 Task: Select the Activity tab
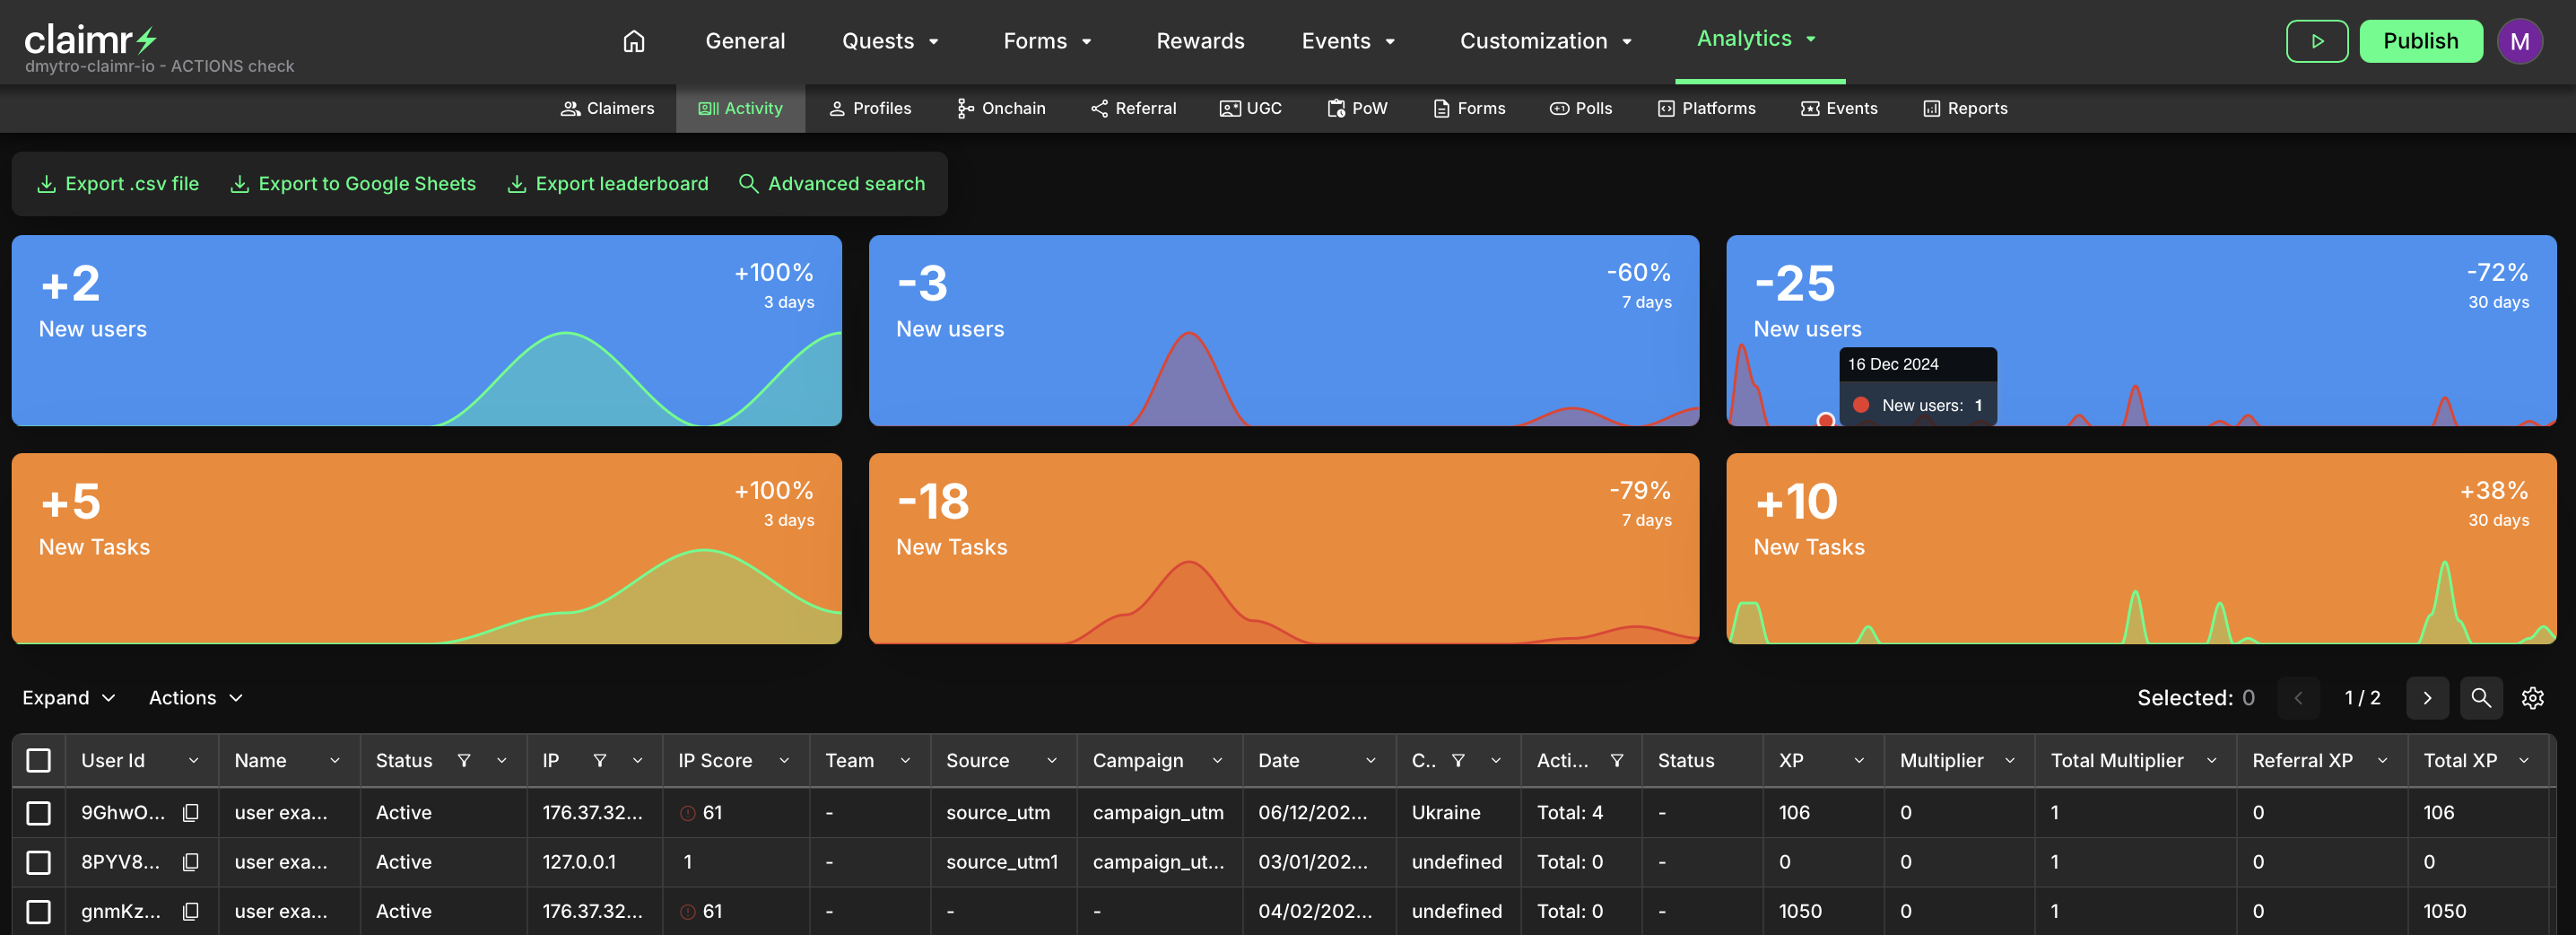[x=740, y=108]
